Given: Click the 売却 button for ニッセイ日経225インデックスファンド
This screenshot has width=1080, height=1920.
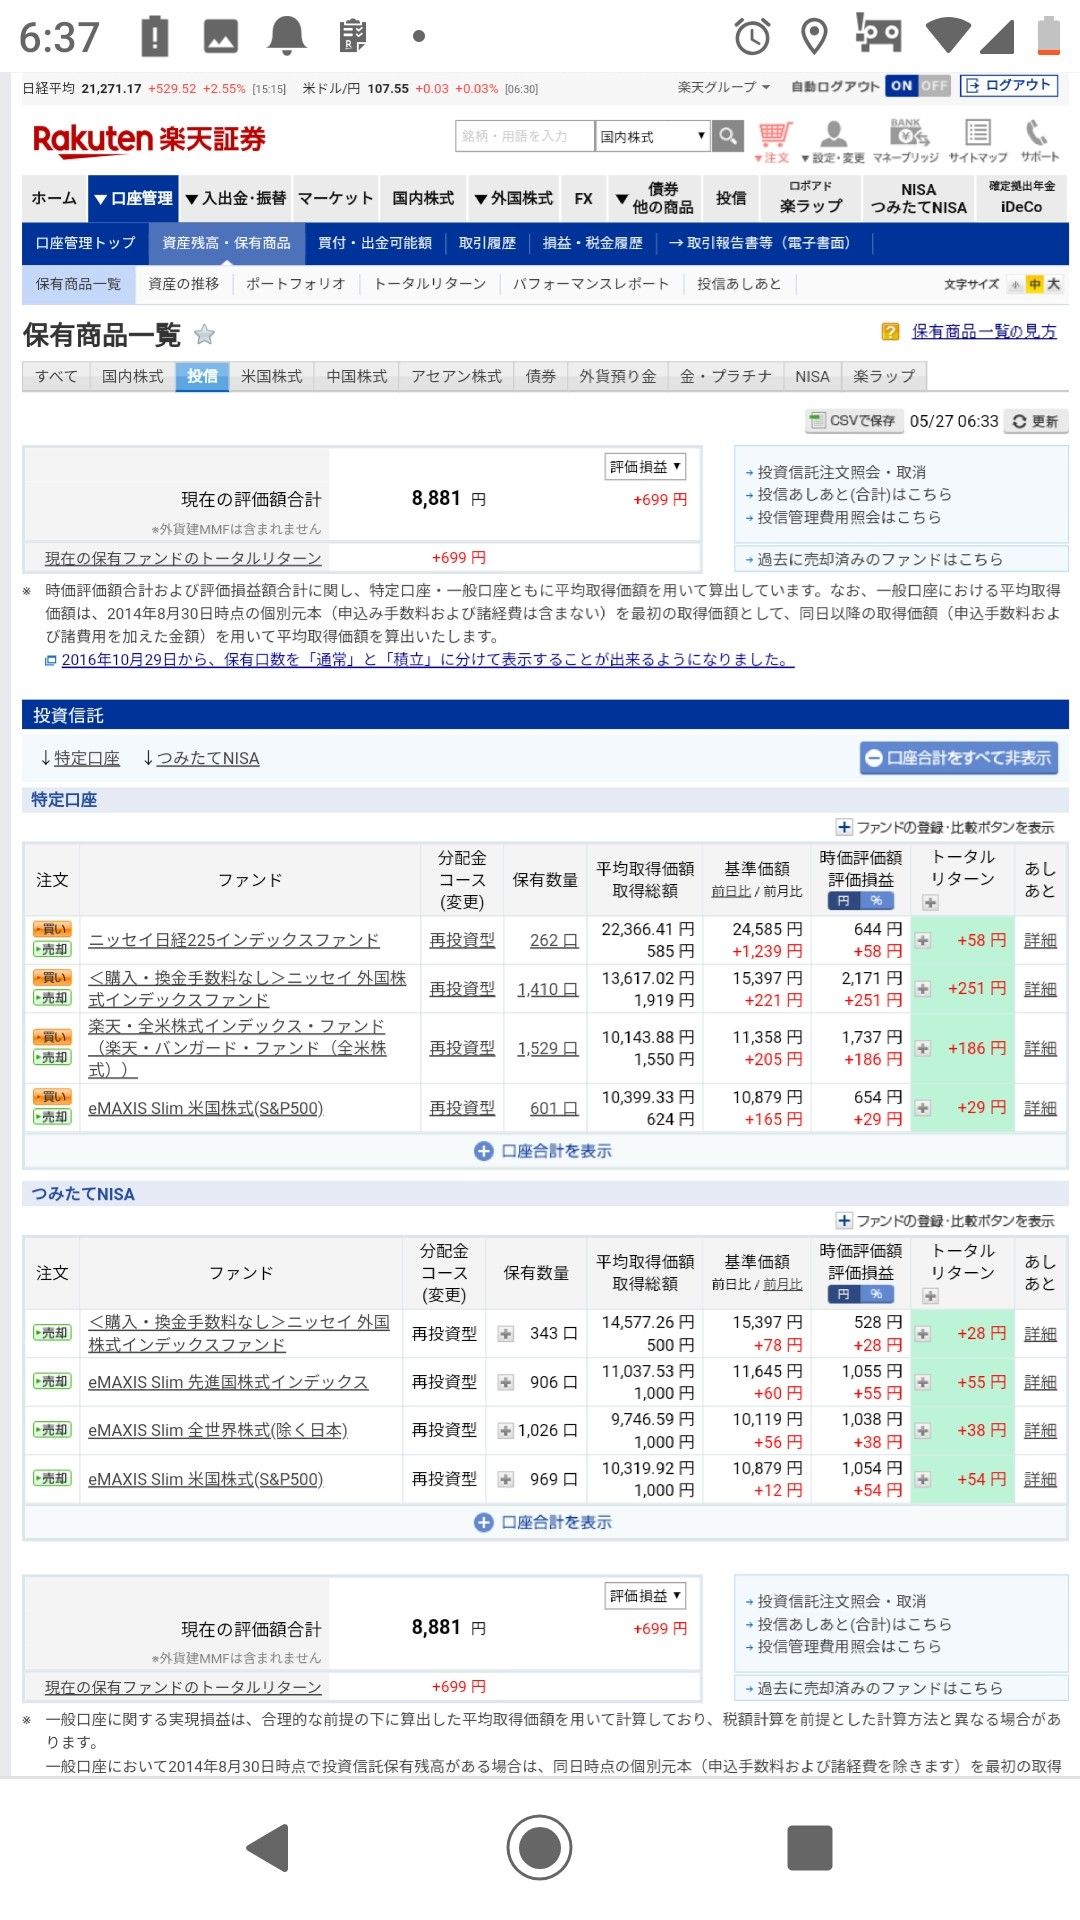Looking at the screenshot, I should point(52,949).
